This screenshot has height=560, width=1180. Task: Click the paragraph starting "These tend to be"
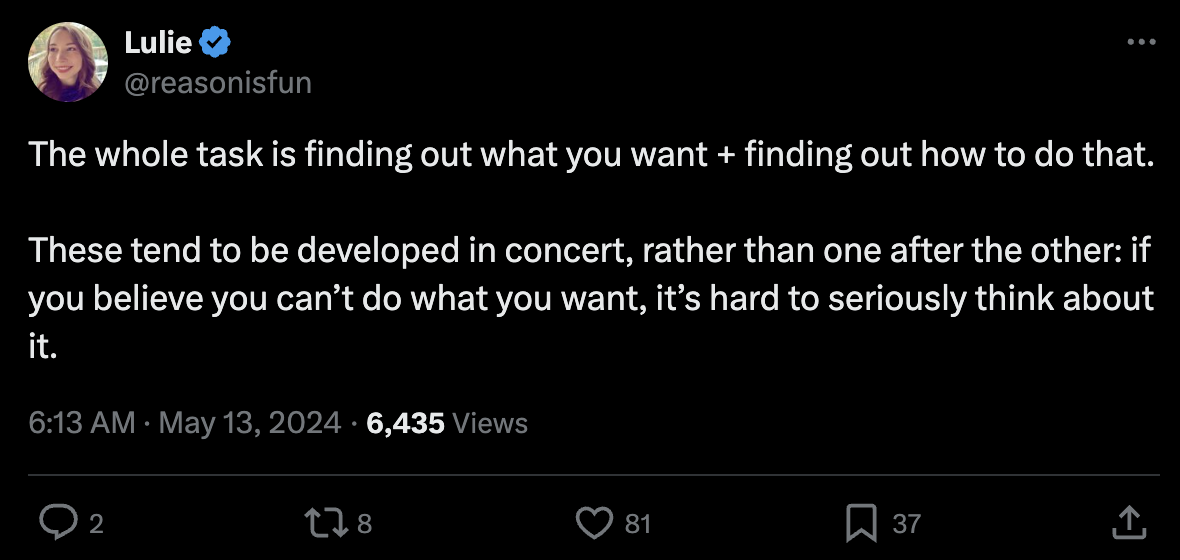[x=590, y=298]
